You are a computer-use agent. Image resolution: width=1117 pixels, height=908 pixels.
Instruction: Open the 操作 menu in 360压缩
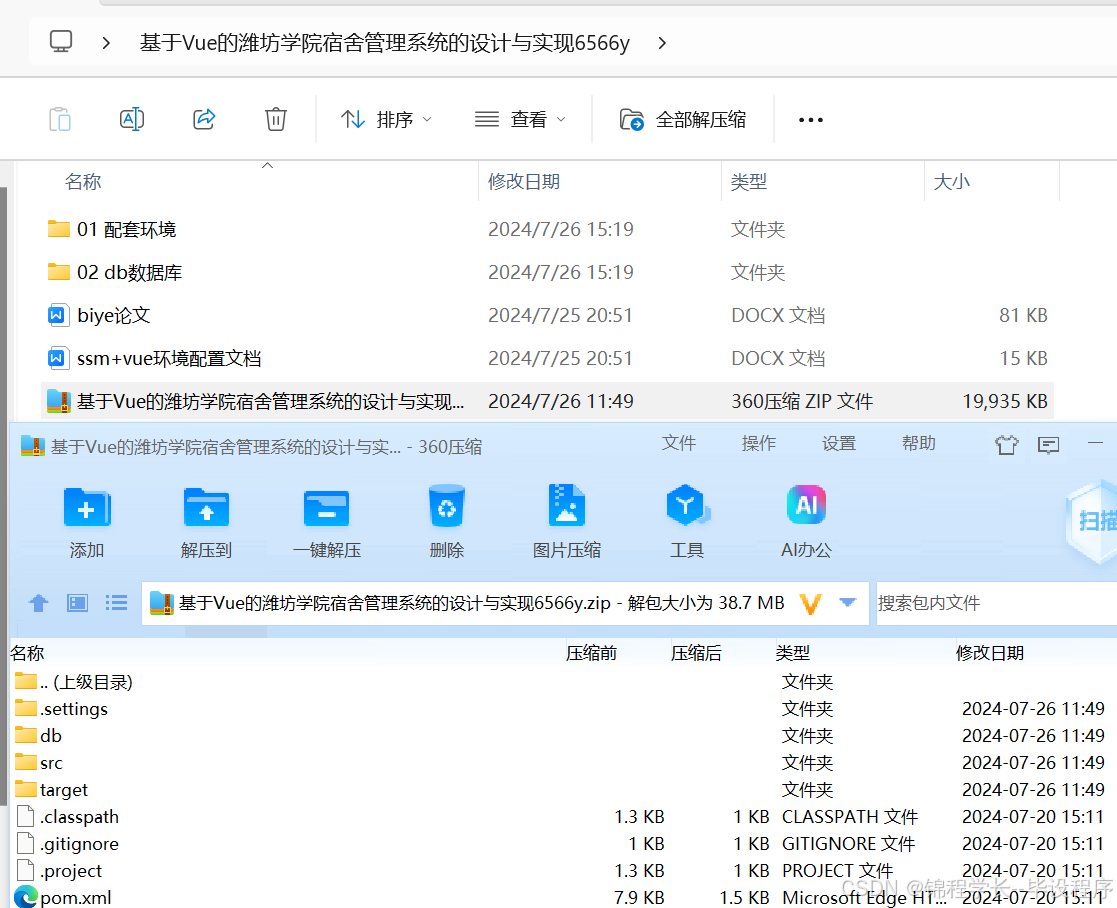[758, 443]
